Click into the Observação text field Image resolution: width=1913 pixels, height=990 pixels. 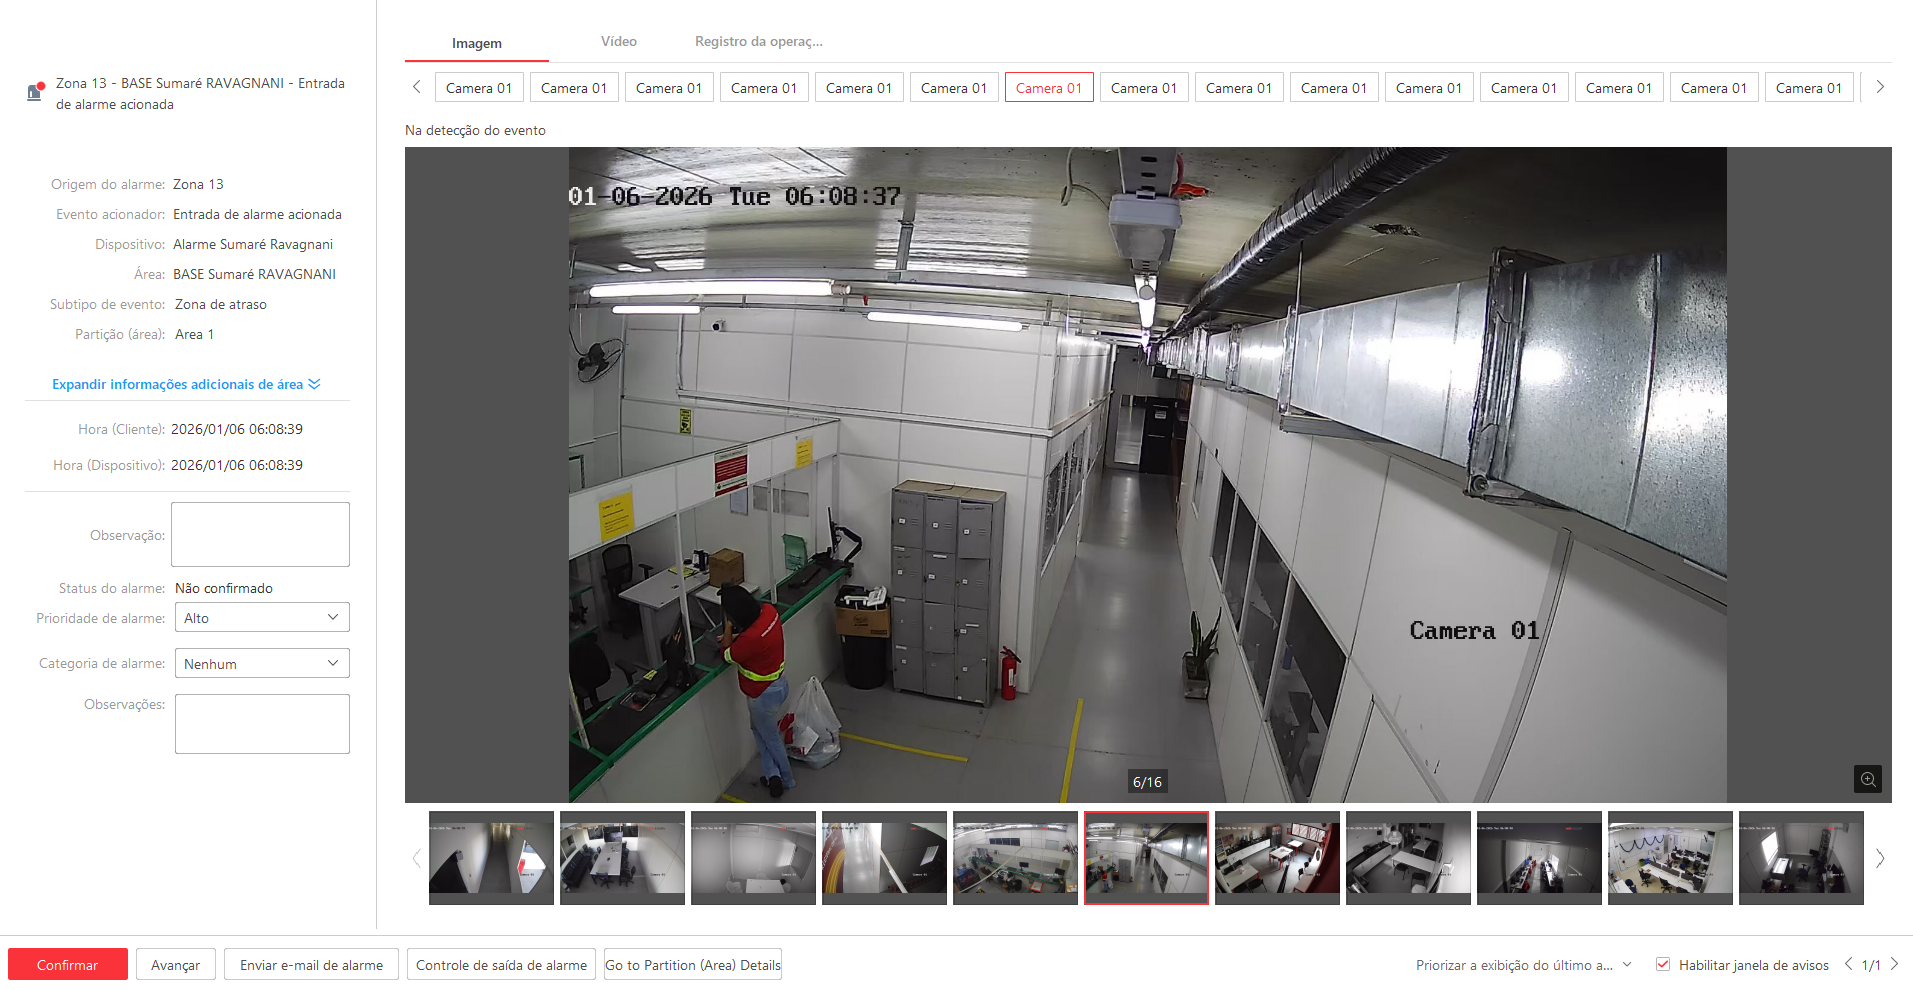coord(260,535)
